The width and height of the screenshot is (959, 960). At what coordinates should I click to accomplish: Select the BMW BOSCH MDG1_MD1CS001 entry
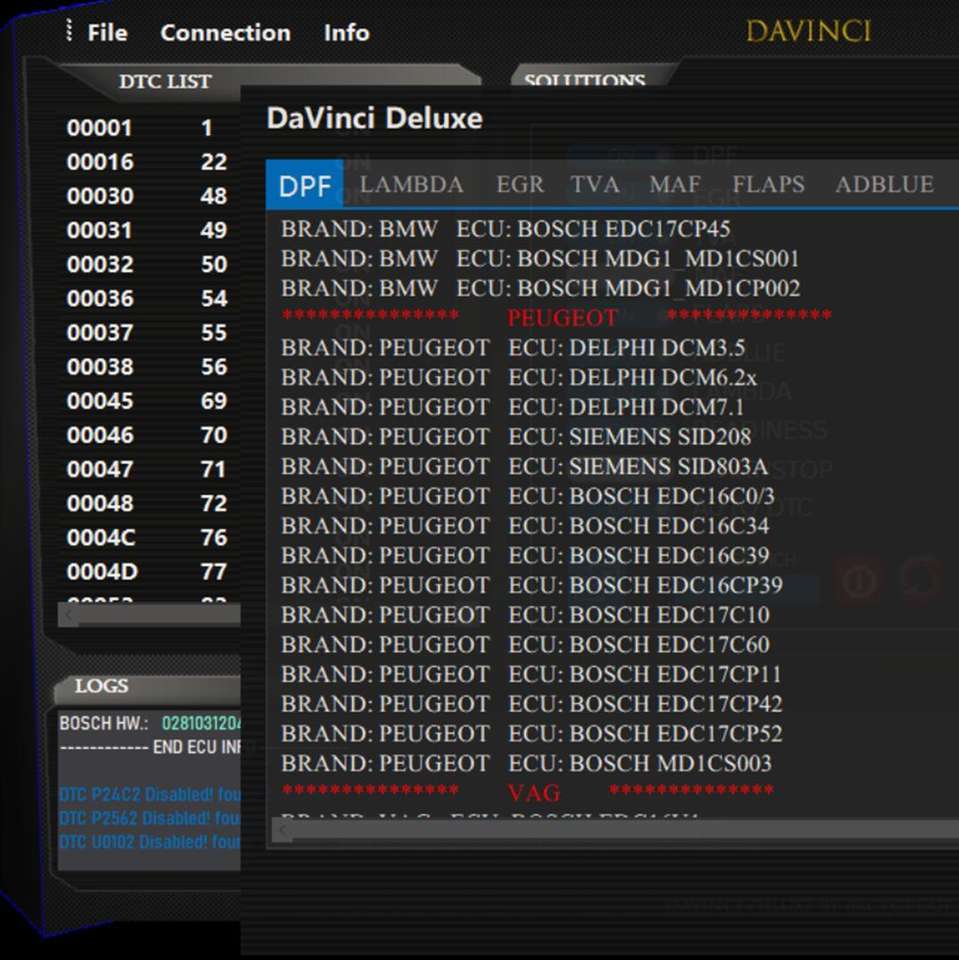(540, 258)
